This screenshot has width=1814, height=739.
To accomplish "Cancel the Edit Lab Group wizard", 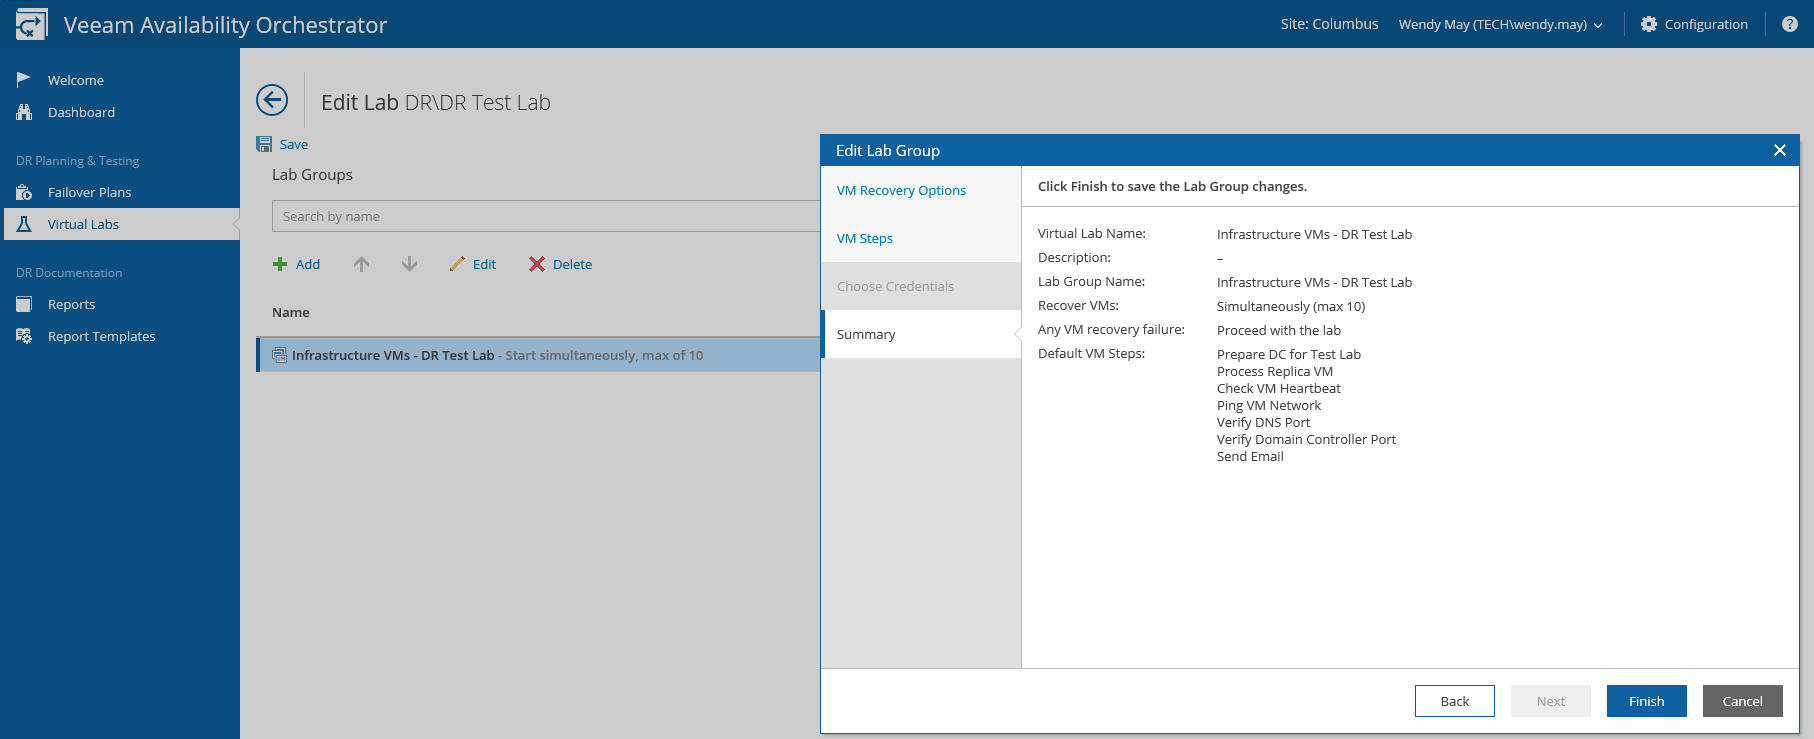I will pyautogui.click(x=1743, y=701).
